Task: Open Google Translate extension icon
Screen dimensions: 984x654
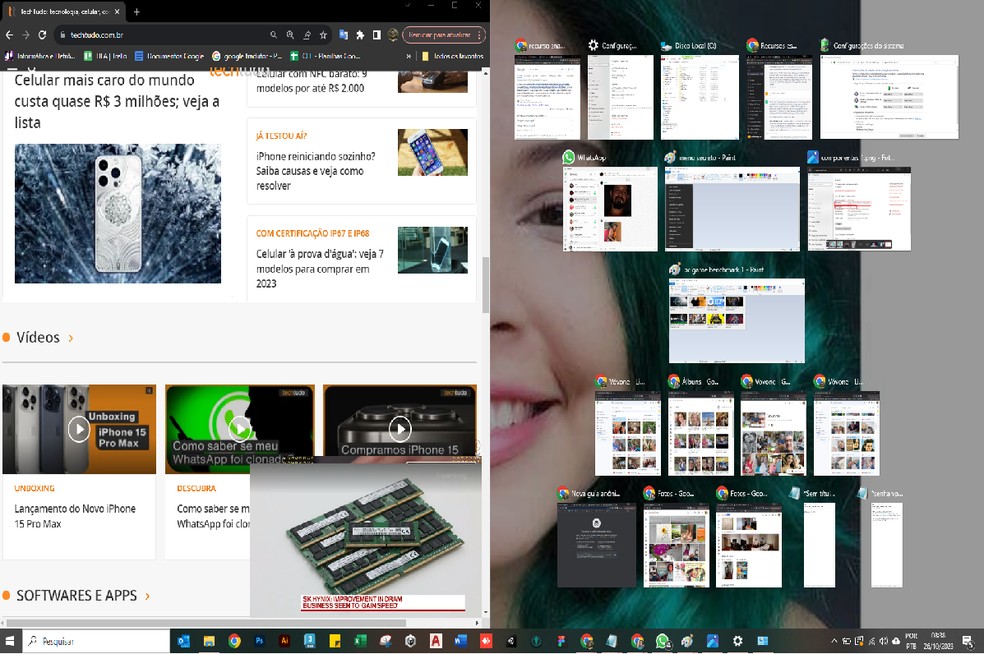Action: click(345, 35)
